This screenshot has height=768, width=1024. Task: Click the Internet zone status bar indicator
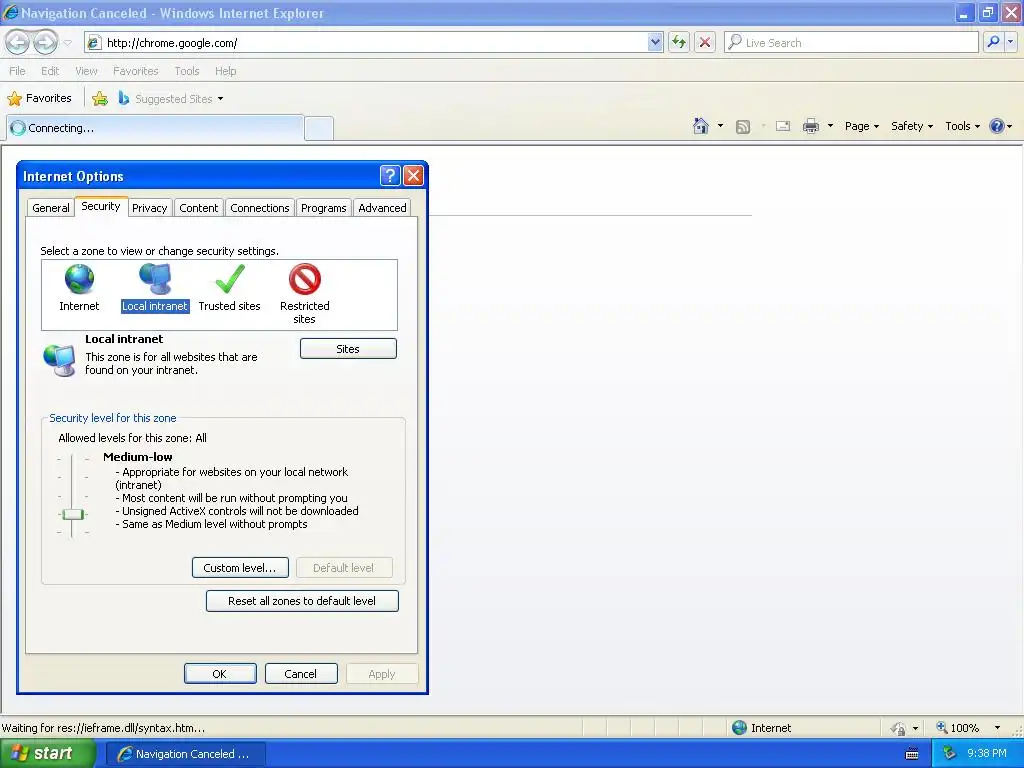[761, 728]
